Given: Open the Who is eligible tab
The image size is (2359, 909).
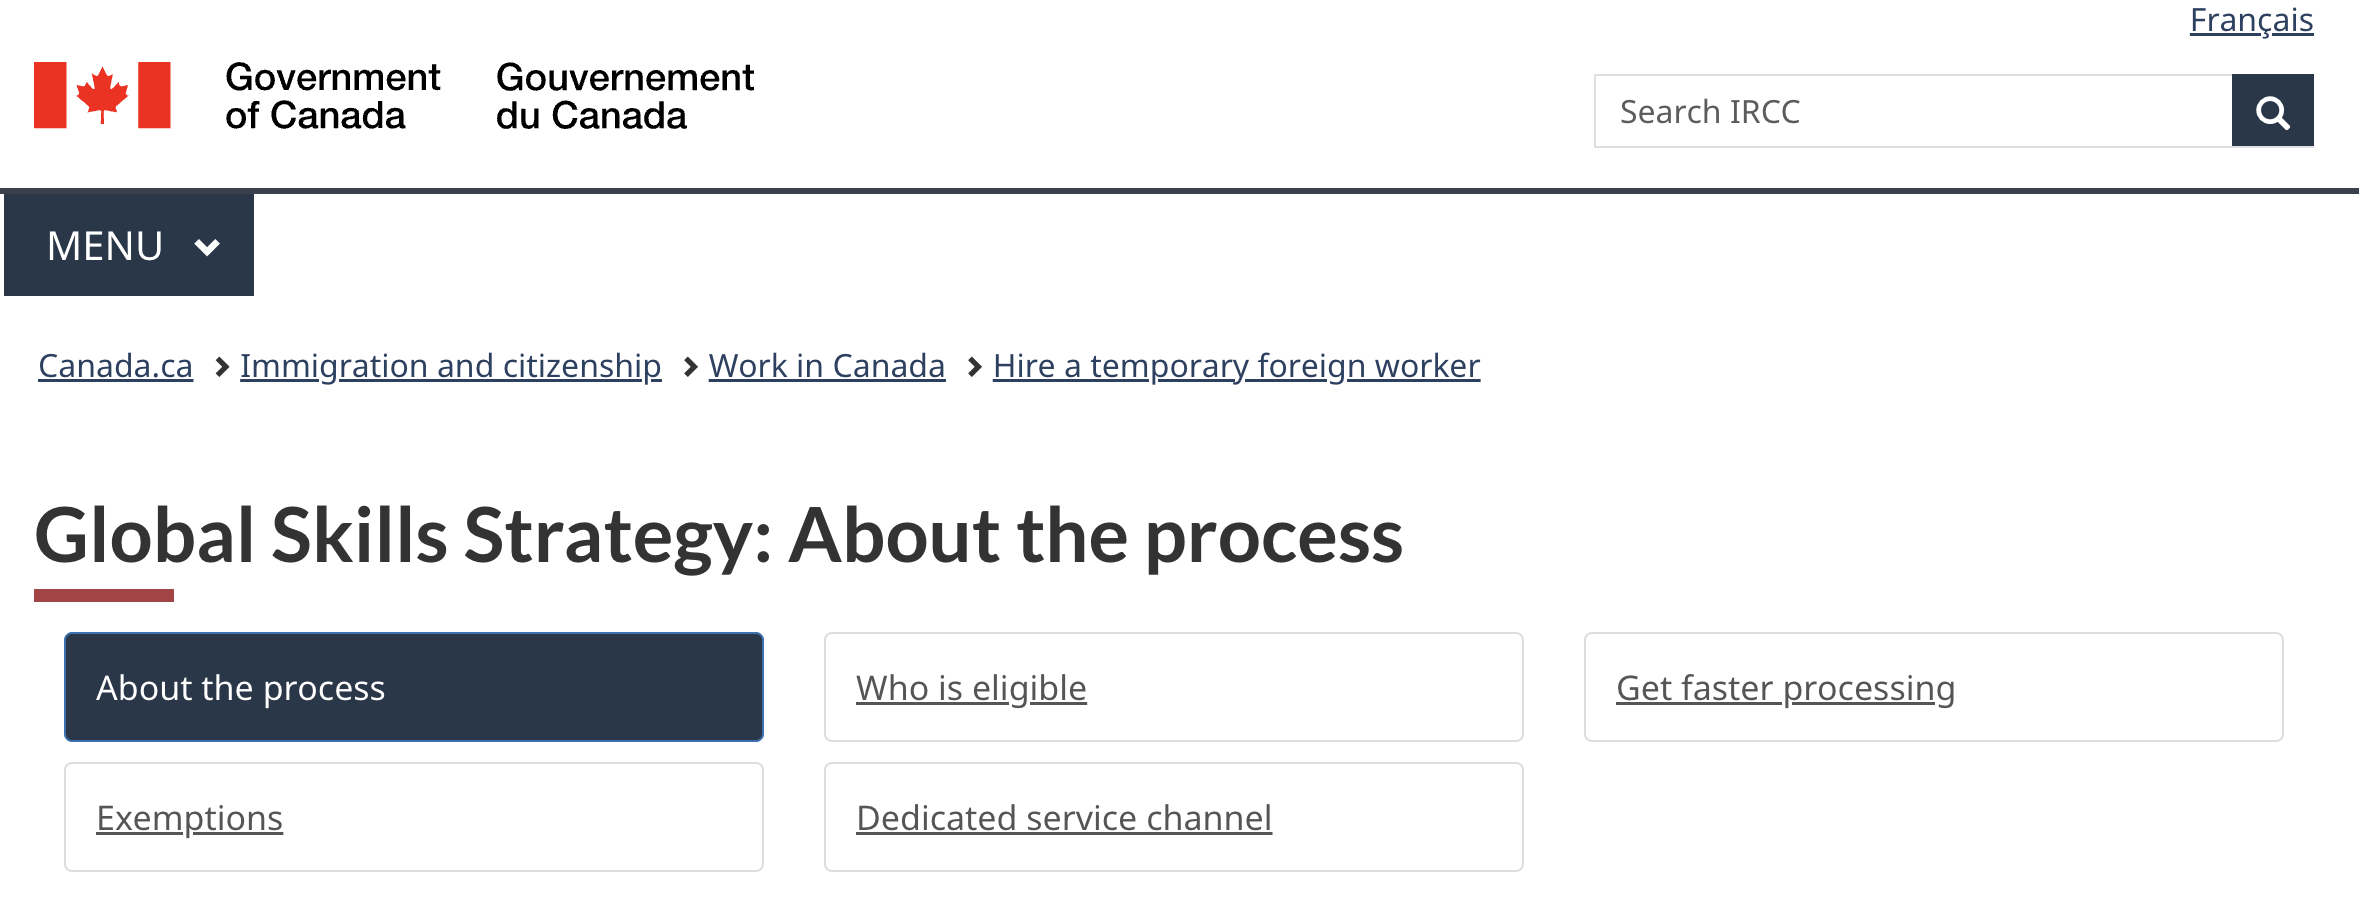Looking at the screenshot, I should [1174, 687].
